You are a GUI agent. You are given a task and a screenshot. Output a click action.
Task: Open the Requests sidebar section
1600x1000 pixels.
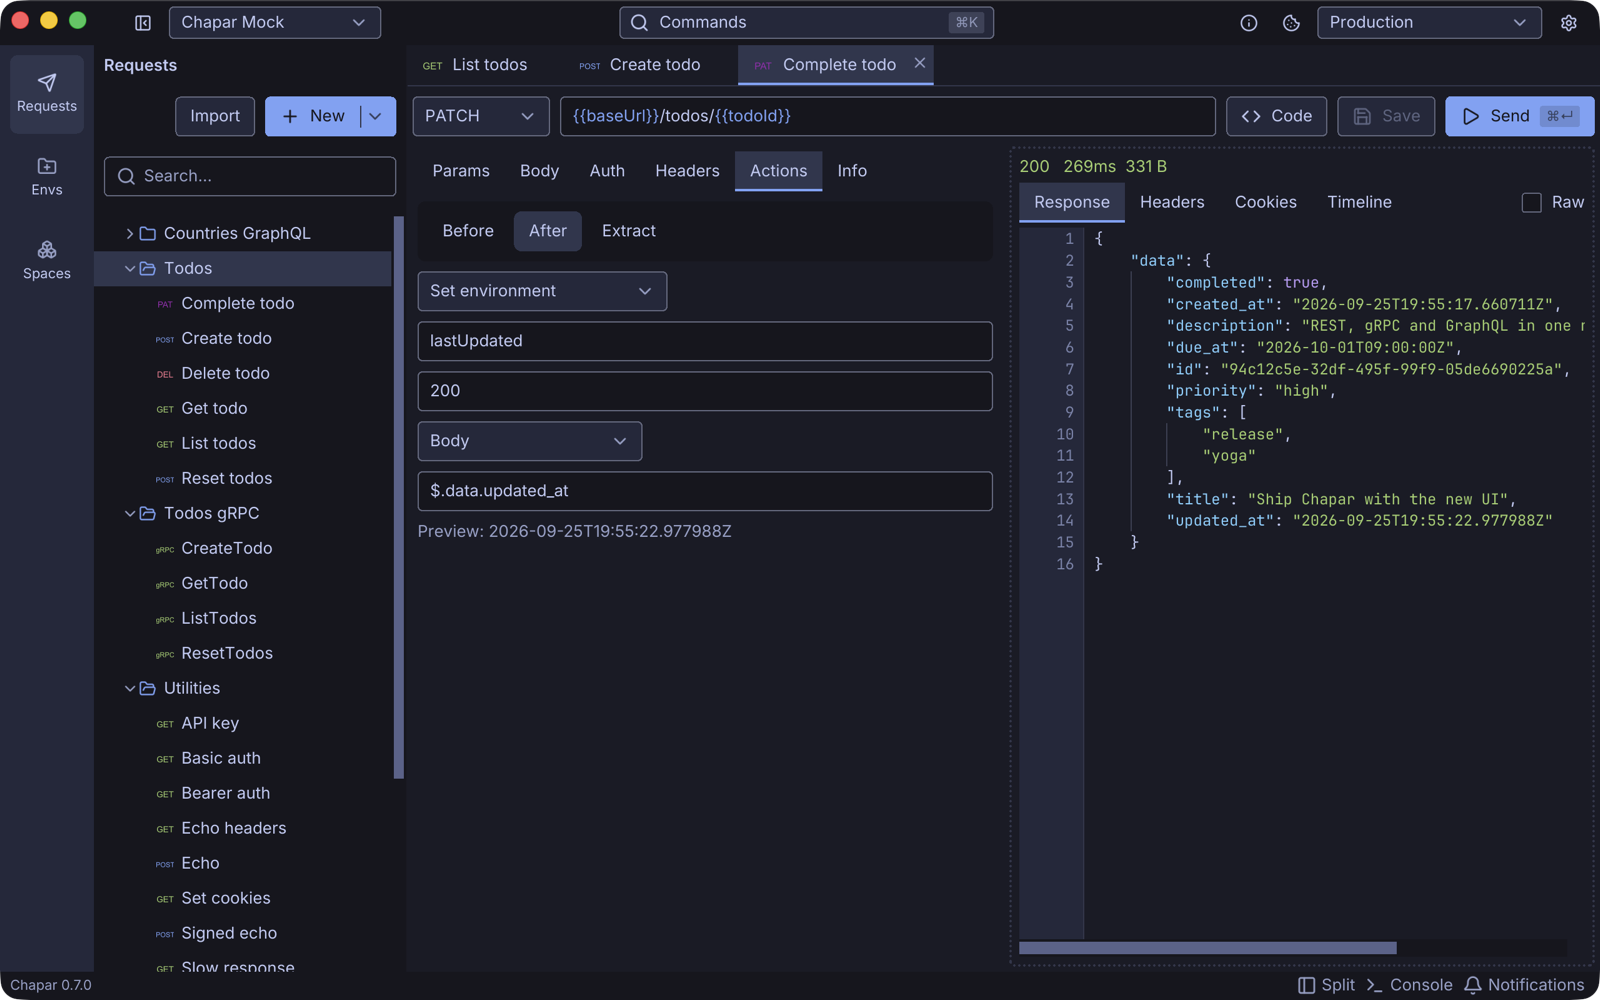47,93
